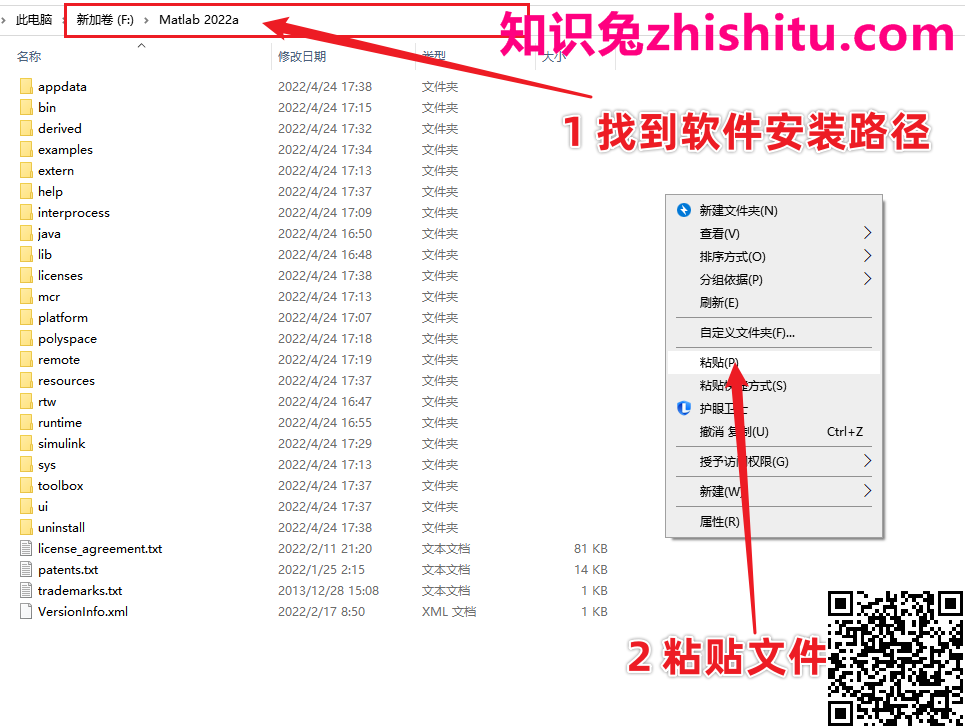The width and height of the screenshot is (965, 728).
Task: Click the rtw folder icon
Action: [26, 401]
